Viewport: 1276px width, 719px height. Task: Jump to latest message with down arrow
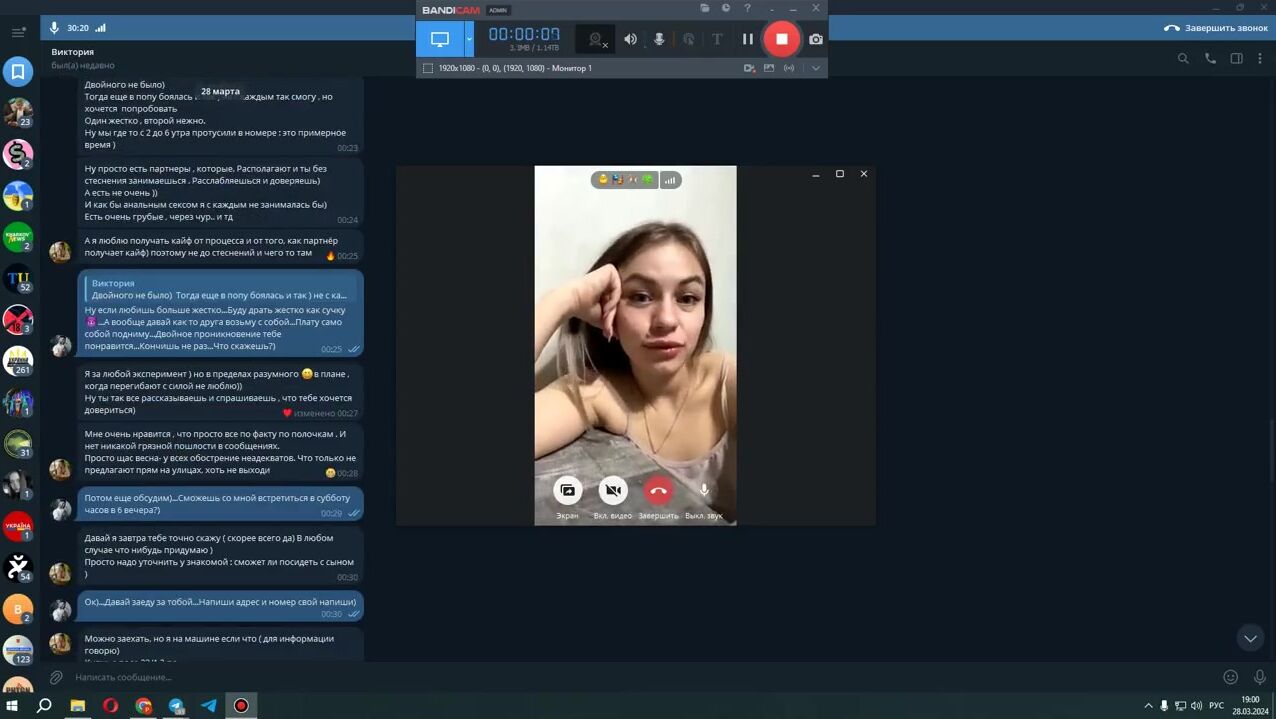pos(1249,638)
